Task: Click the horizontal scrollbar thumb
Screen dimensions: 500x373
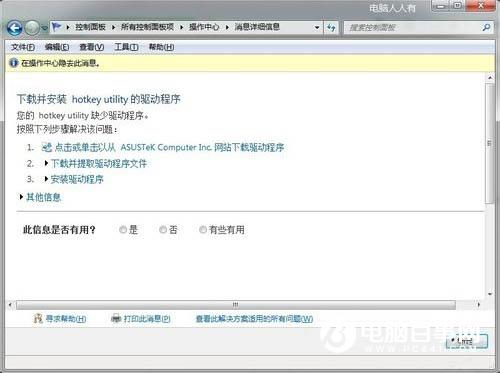Action: point(236,305)
